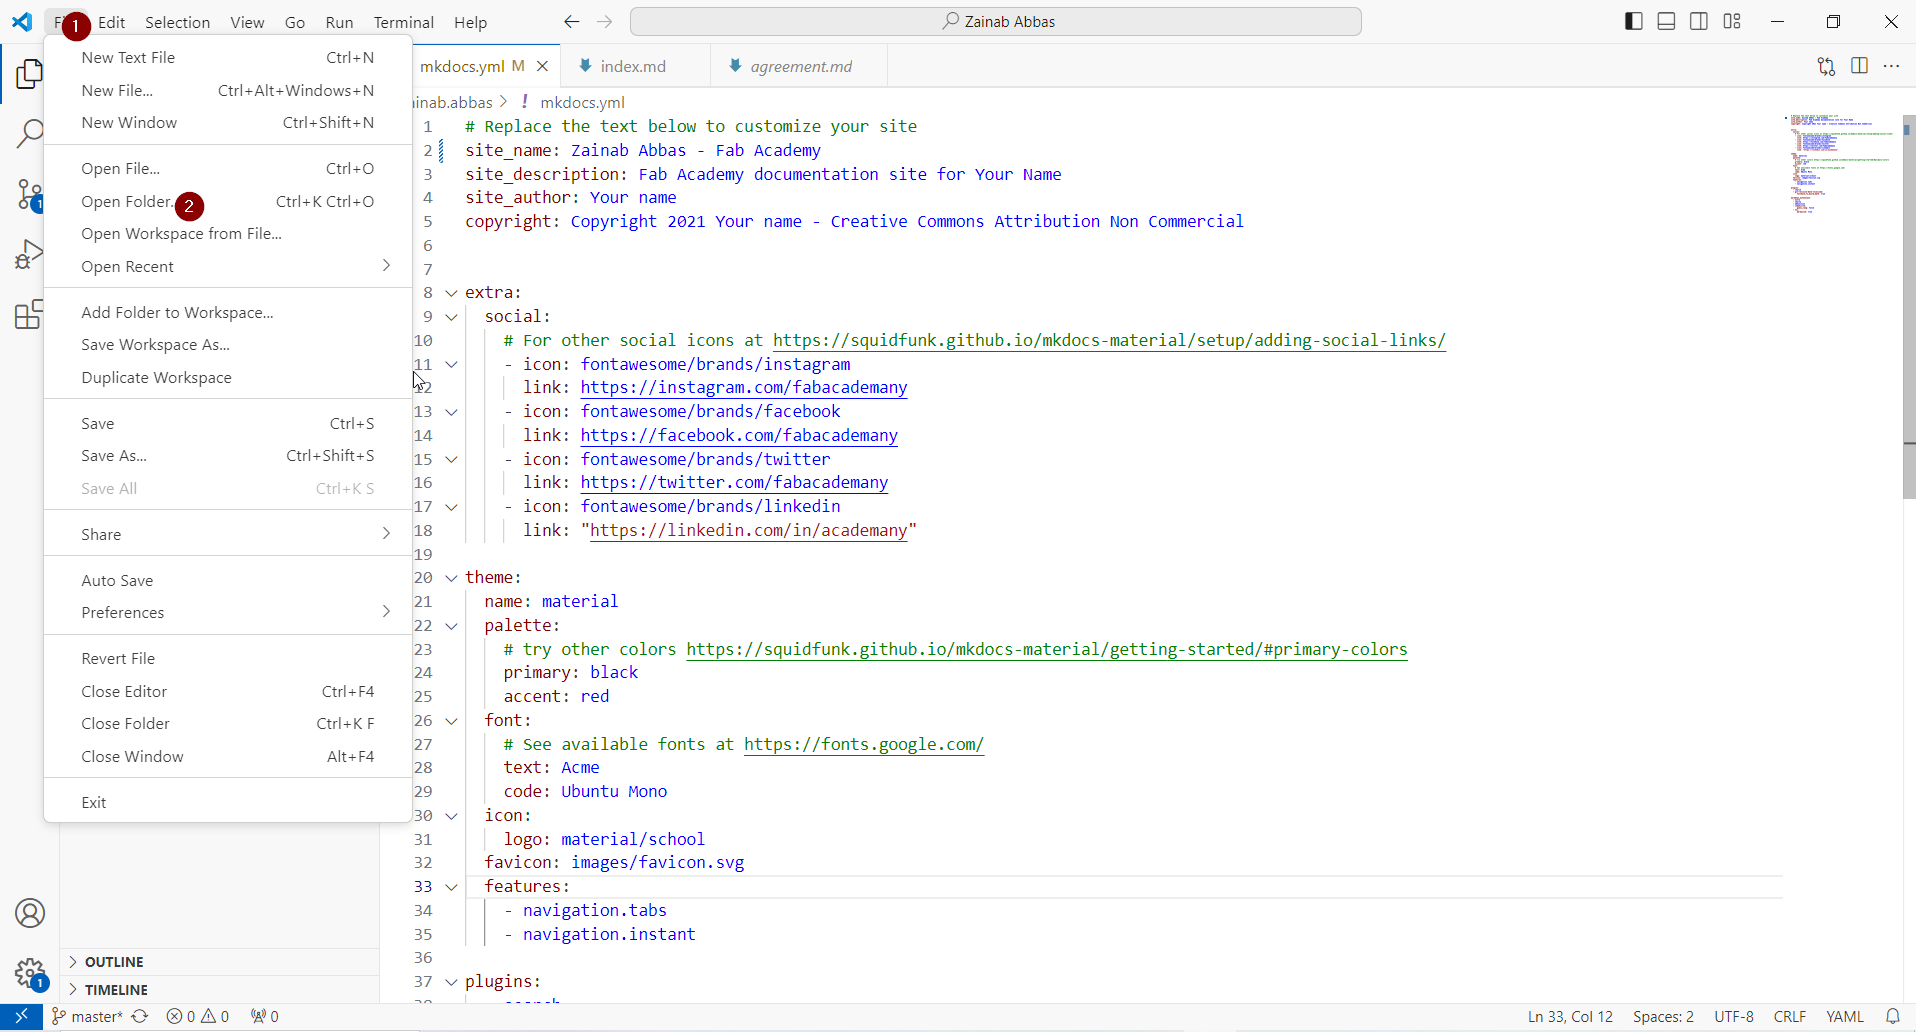Change language mode via YAML
Viewport: 1916px width, 1032px height.
tap(1844, 1016)
